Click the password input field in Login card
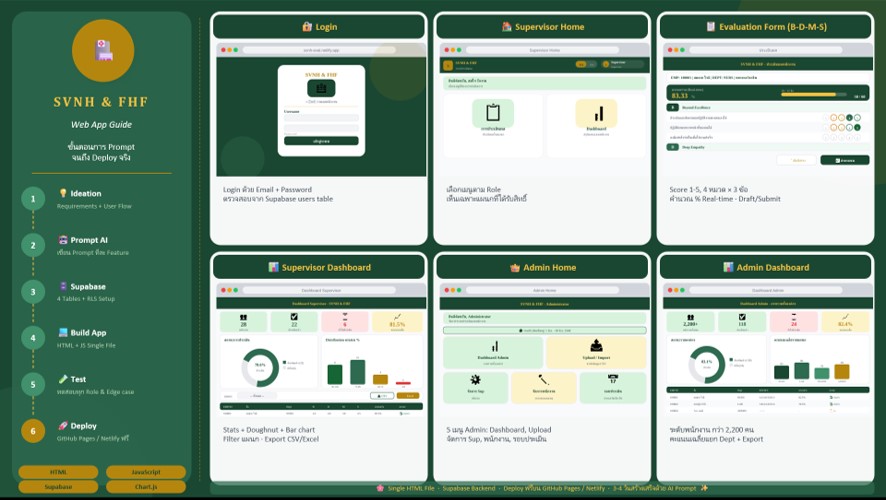 point(321,129)
